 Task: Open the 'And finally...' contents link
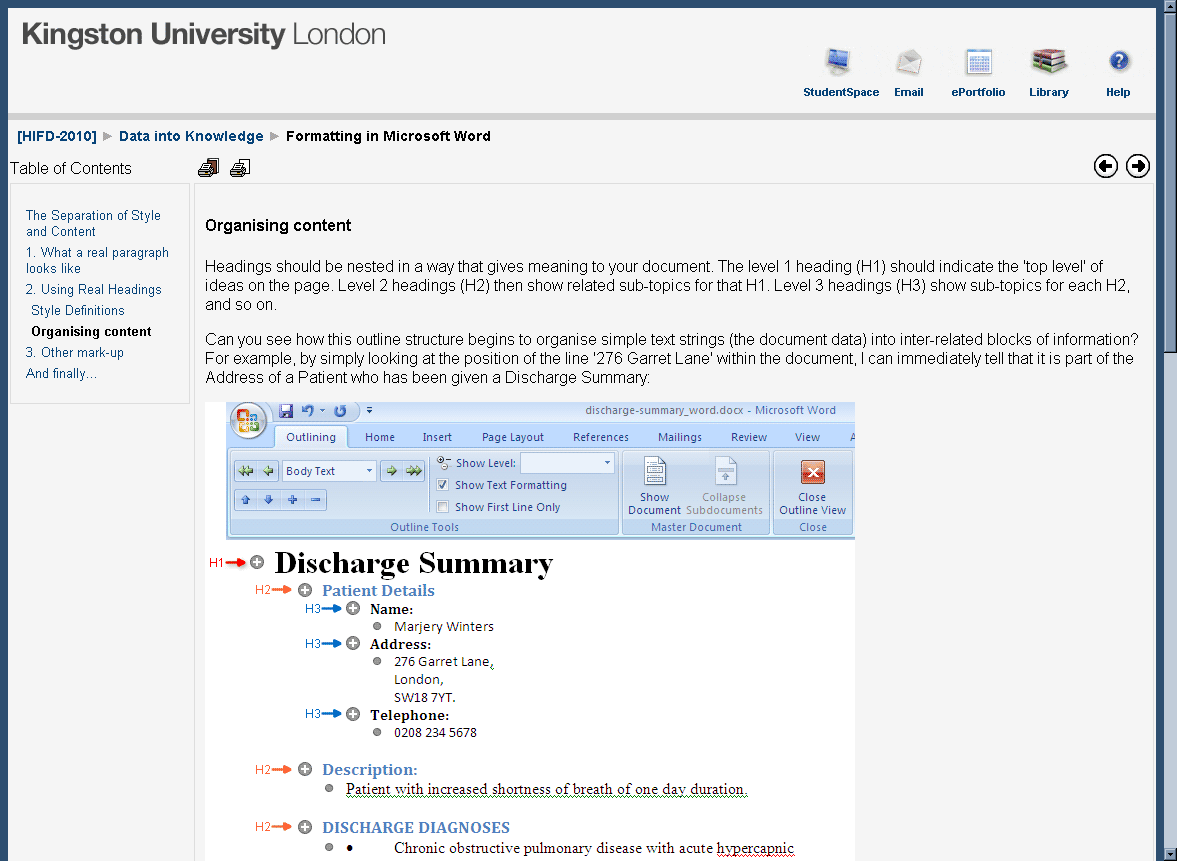point(61,373)
